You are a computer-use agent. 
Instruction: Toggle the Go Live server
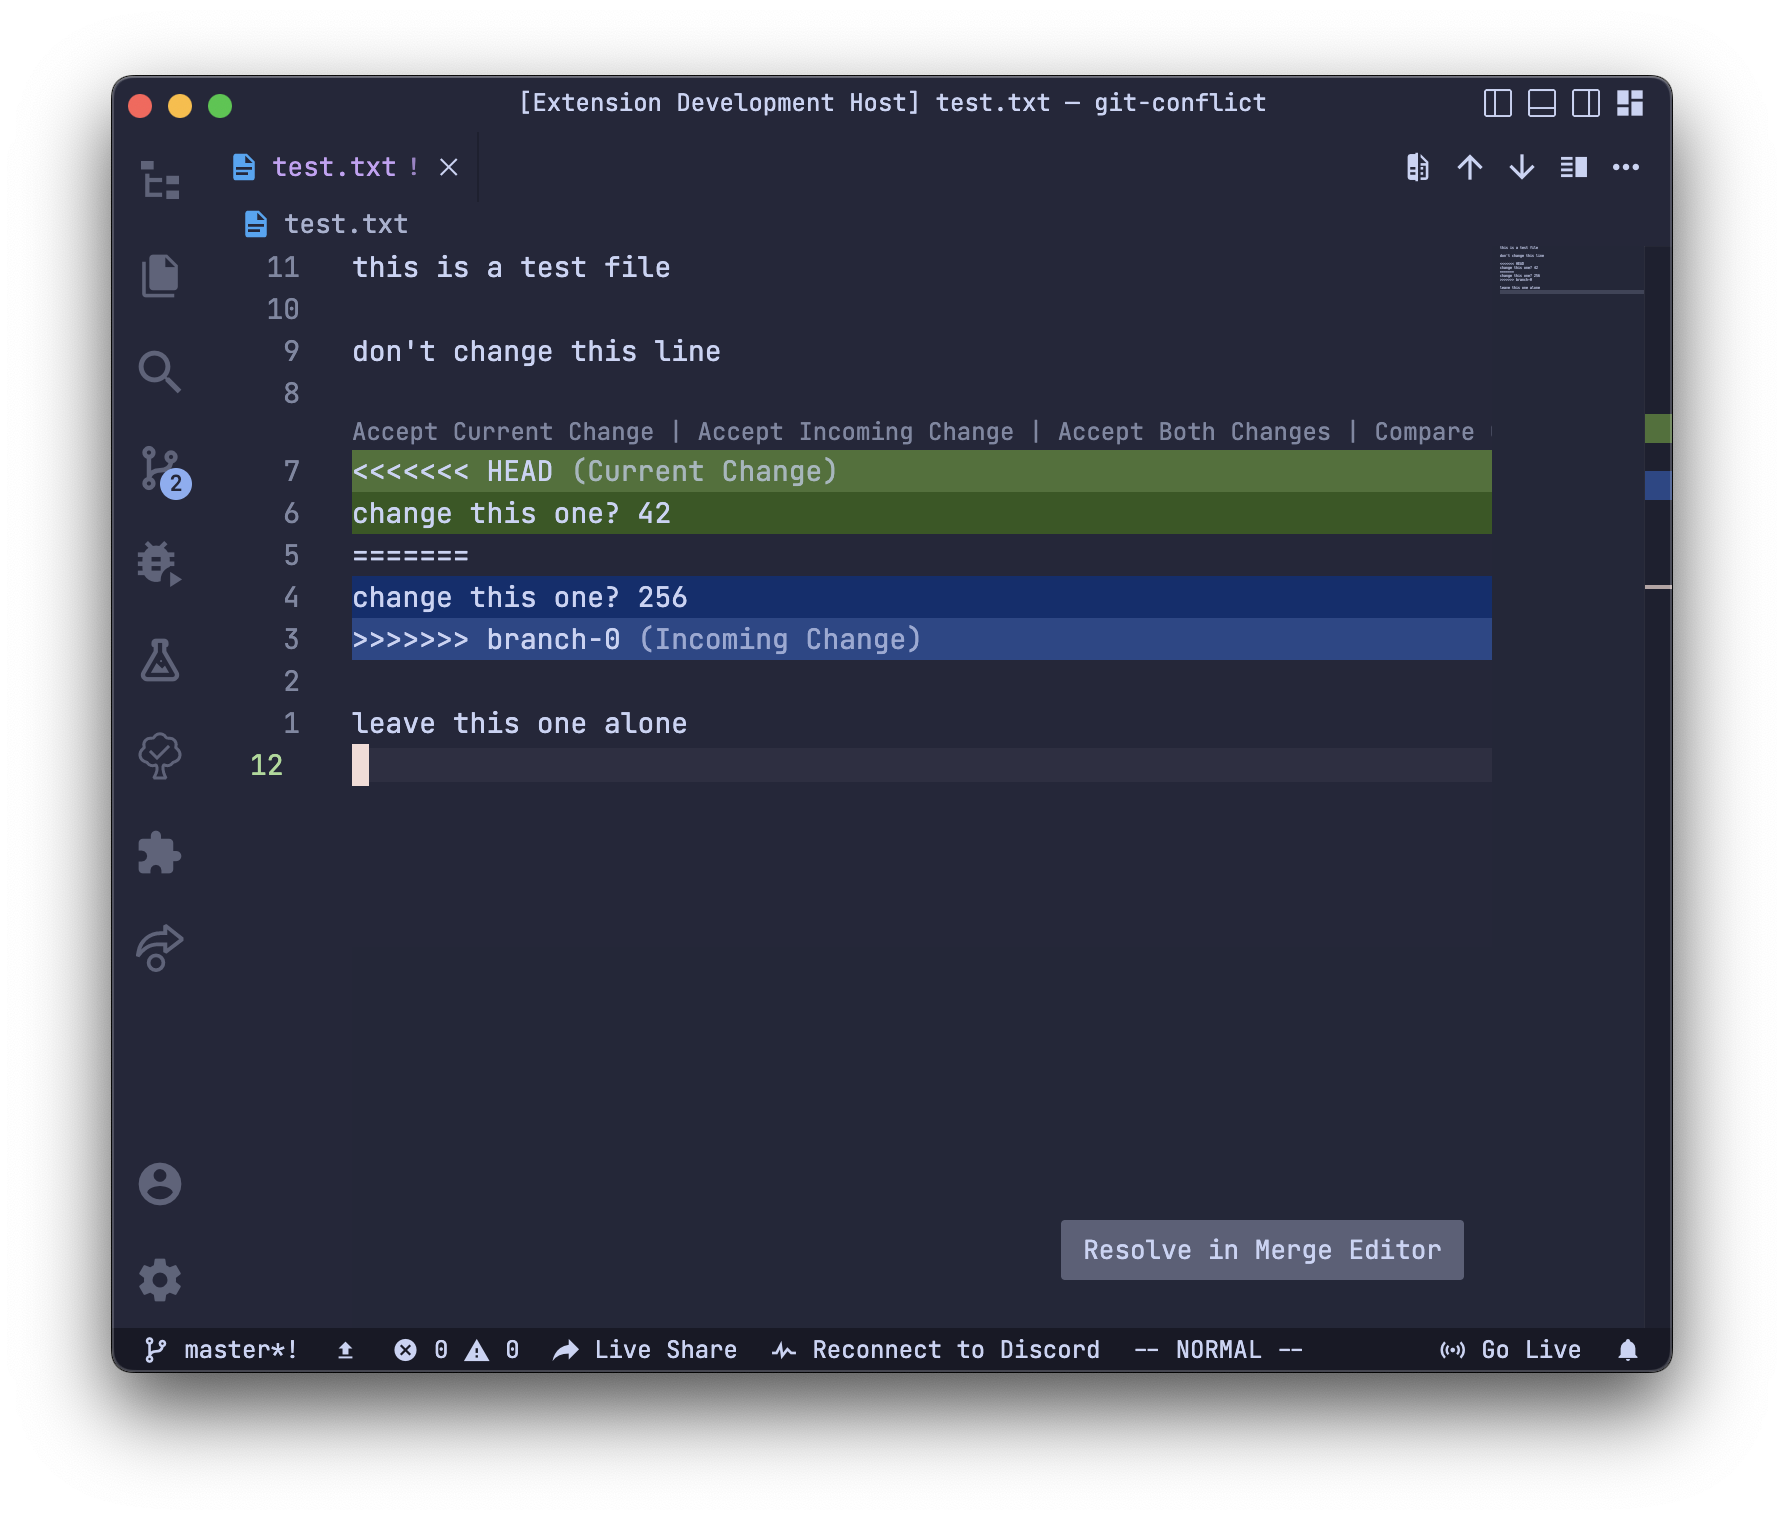coord(1510,1349)
